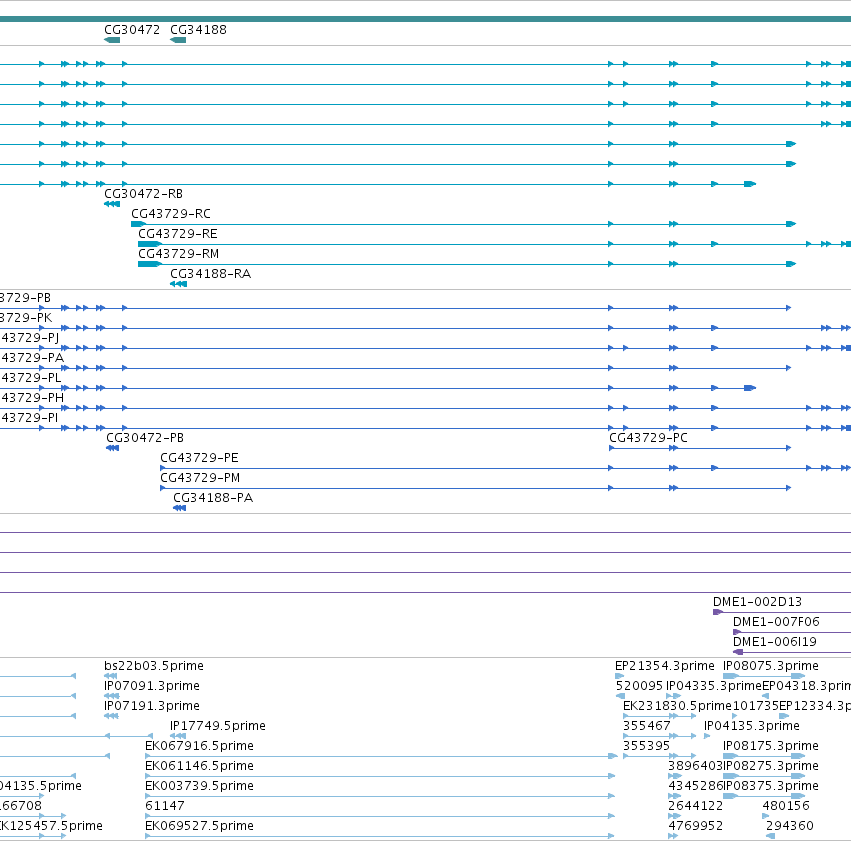Select the 43729-PL protein label
Screen dimensions: 851x841
[x=30, y=378]
